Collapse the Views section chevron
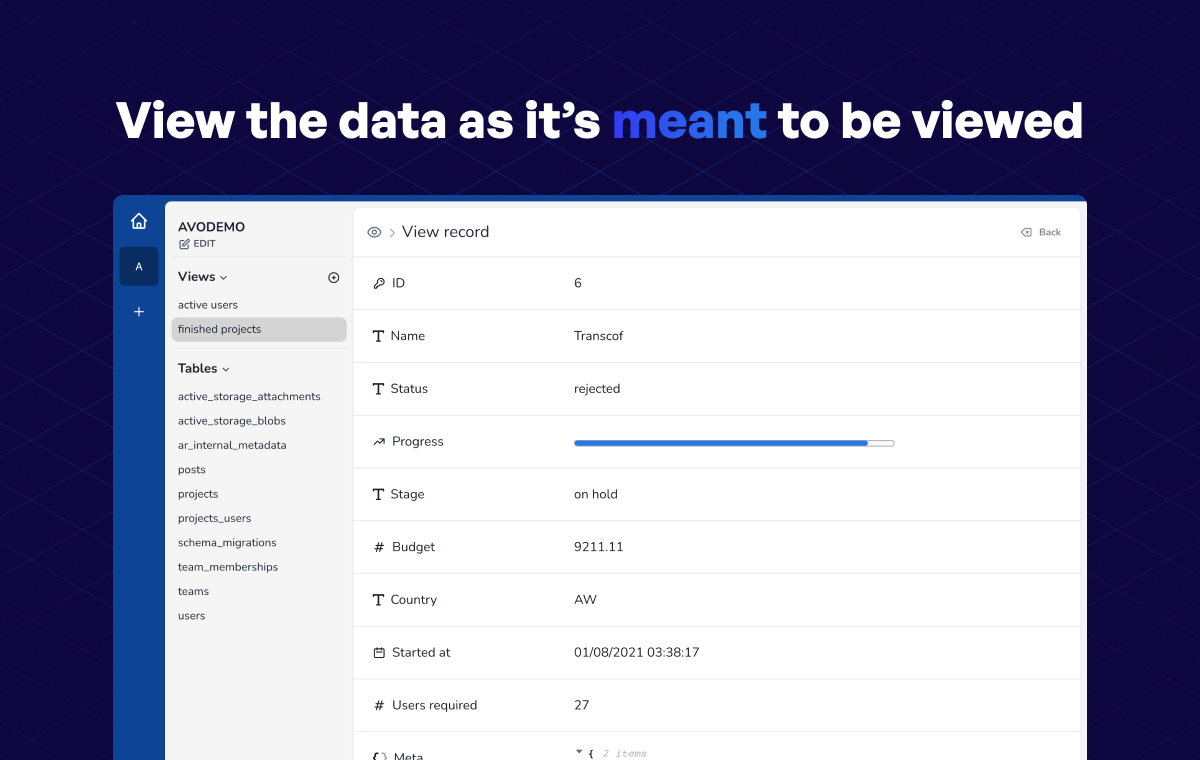Screen dimensions: 1200x760 pyautogui.click(x=224, y=278)
